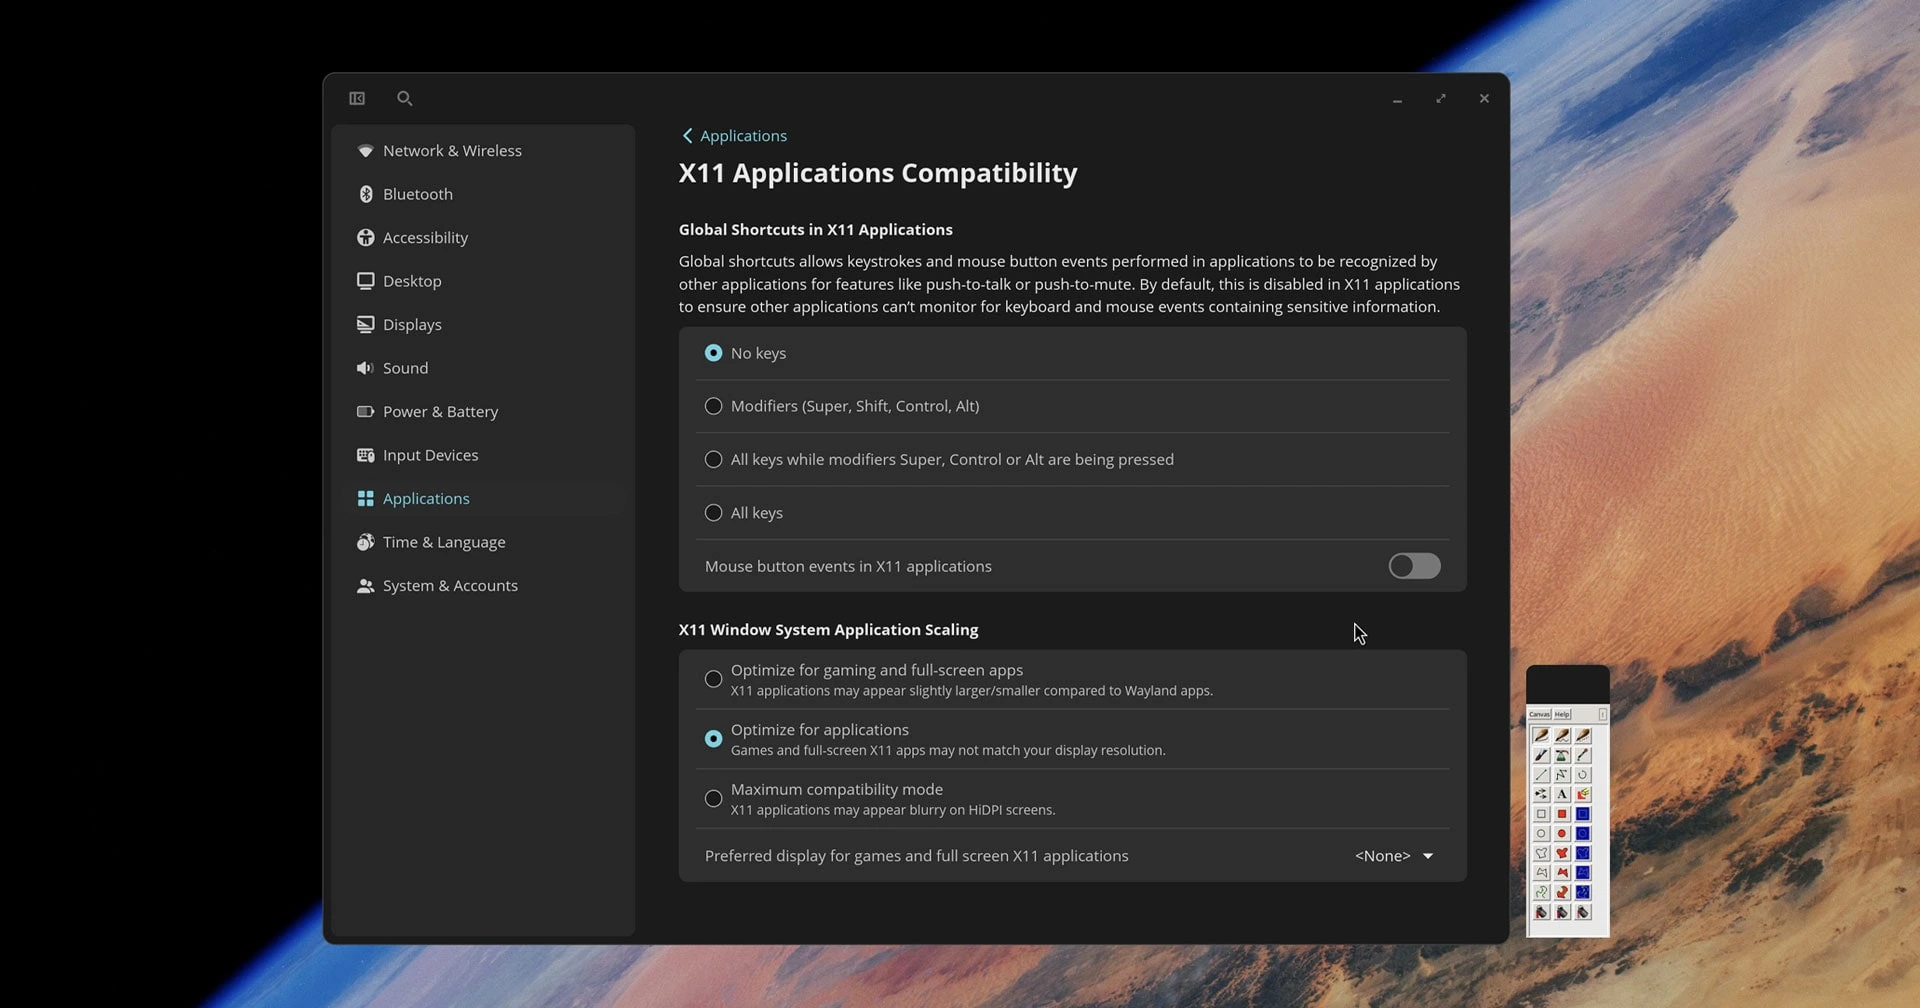This screenshot has height=1008, width=1920.
Task: Select the connected polyline tool in toolbox
Action: [x=1562, y=774]
